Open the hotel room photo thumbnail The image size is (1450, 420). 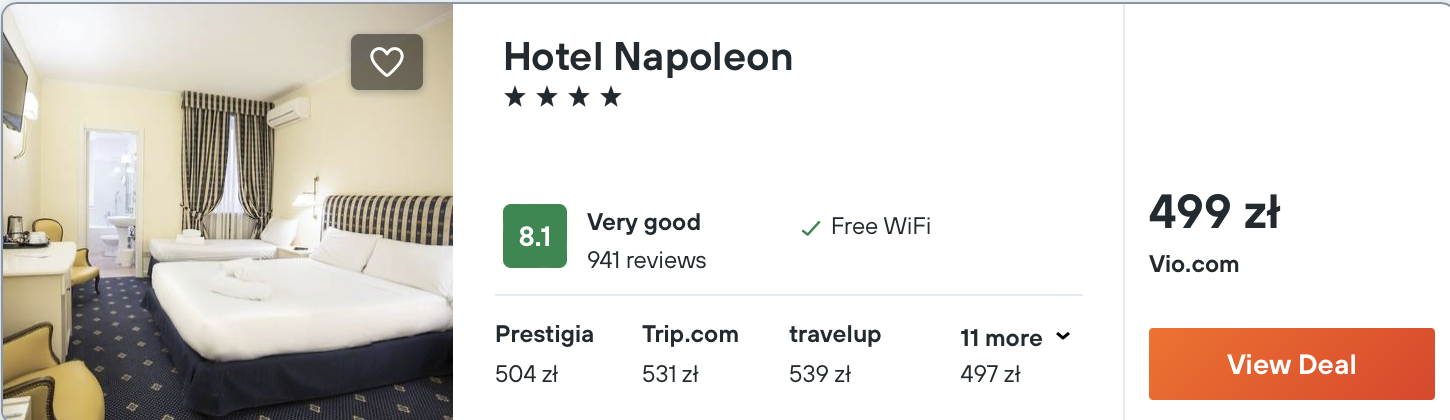tap(226, 210)
